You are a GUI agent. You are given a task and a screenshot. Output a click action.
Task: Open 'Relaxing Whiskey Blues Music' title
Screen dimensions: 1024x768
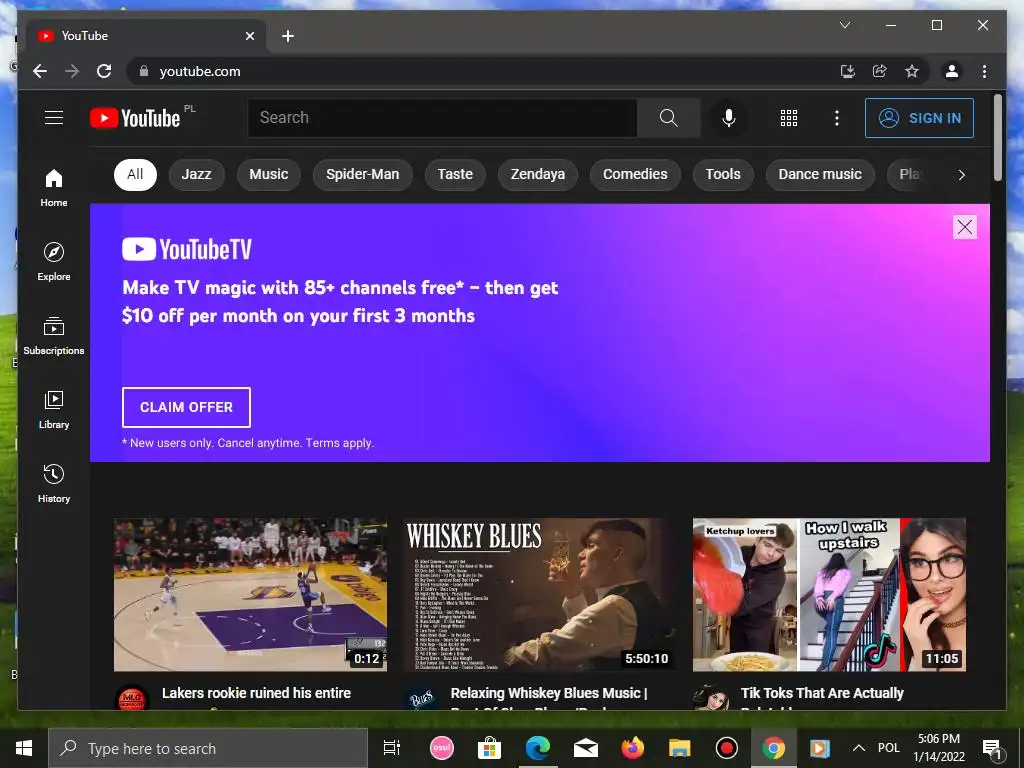tap(549, 693)
